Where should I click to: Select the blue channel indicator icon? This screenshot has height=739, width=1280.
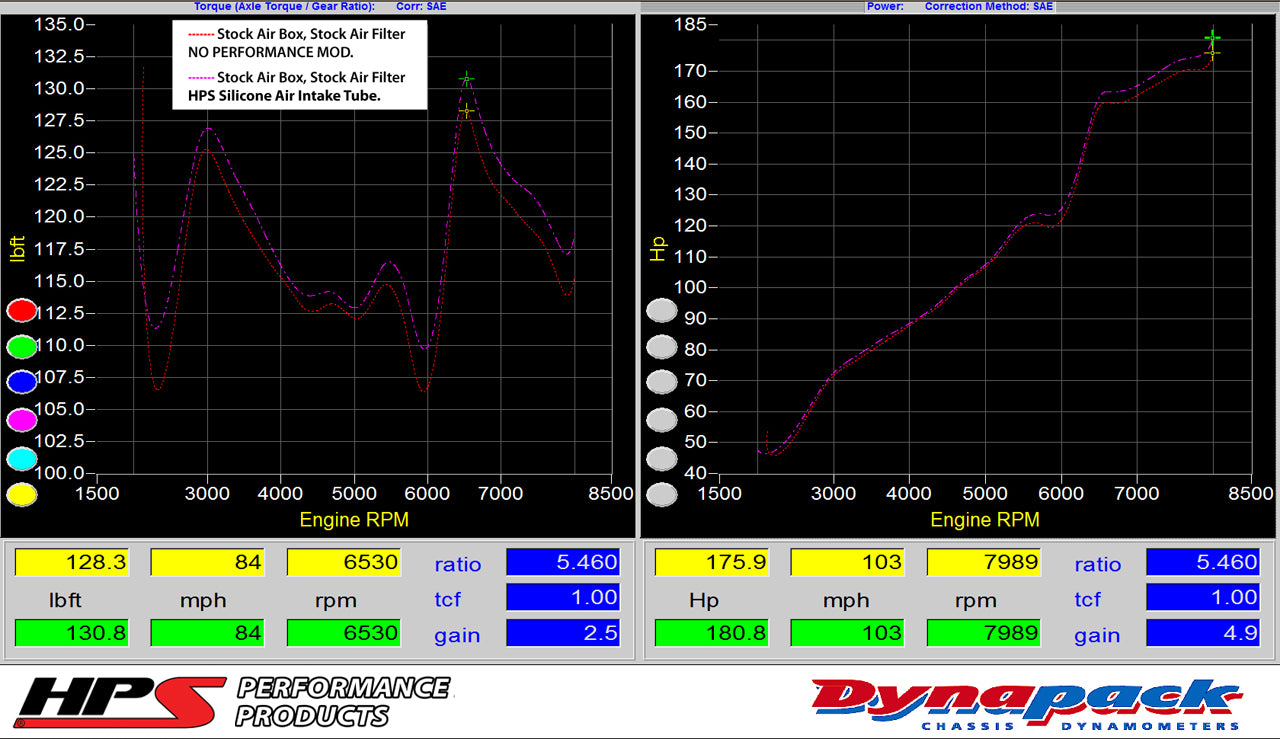tap(21, 381)
